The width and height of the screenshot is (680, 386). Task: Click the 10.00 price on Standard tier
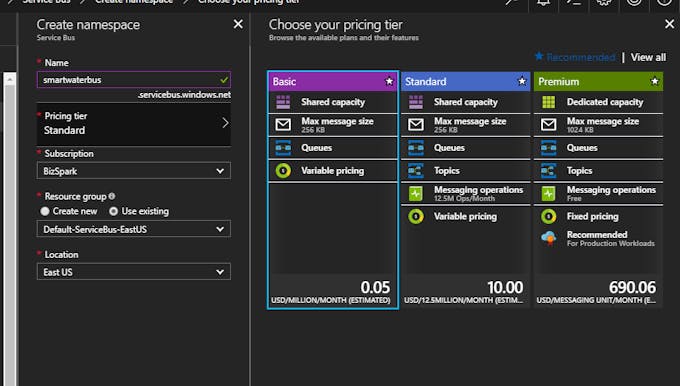click(x=505, y=288)
